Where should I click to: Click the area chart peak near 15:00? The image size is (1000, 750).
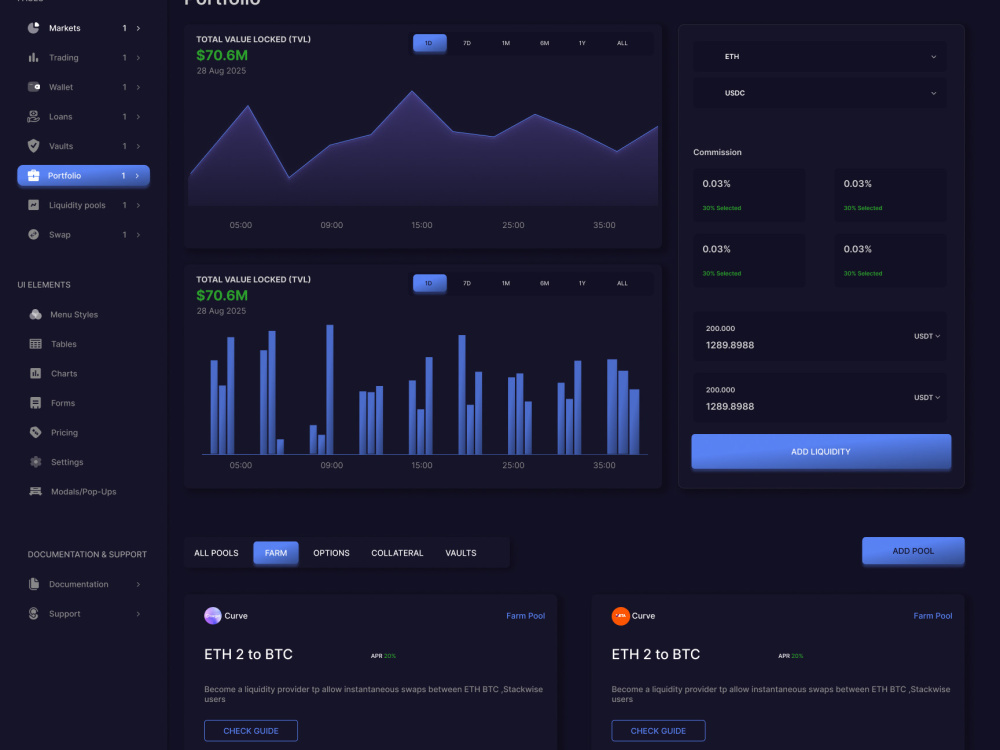tap(412, 92)
